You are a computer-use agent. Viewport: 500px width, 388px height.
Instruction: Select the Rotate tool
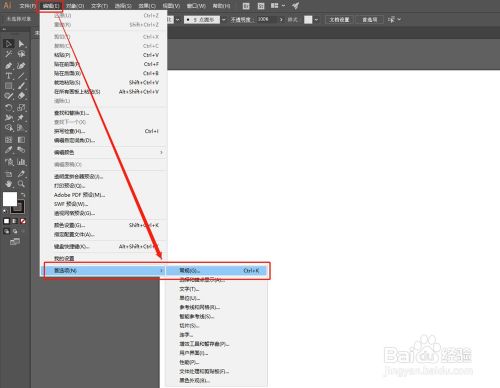(x=9, y=107)
